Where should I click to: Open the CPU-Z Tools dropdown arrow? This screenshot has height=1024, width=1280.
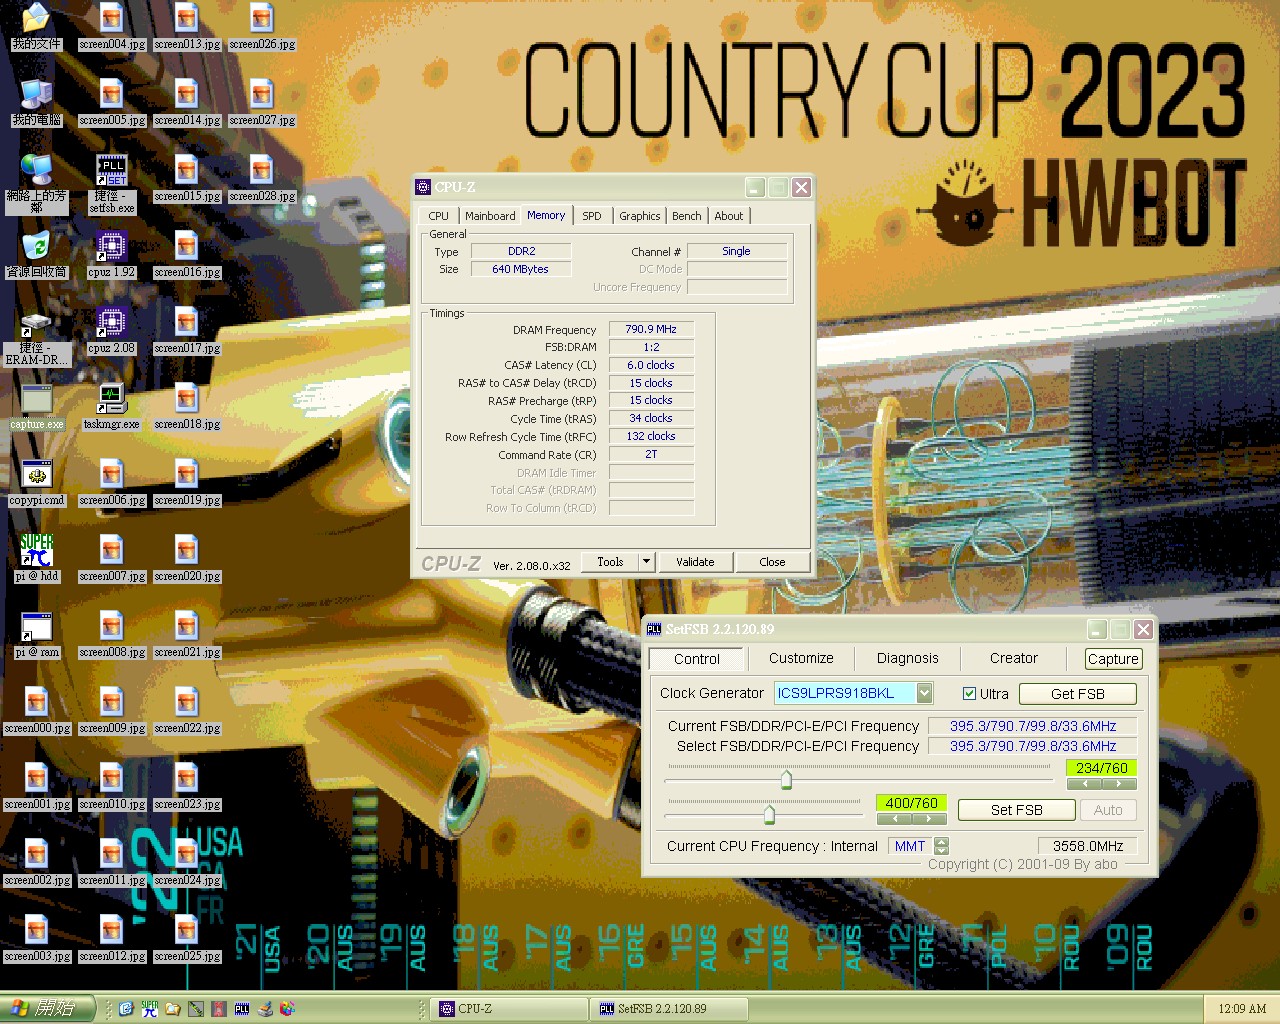coord(646,562)
